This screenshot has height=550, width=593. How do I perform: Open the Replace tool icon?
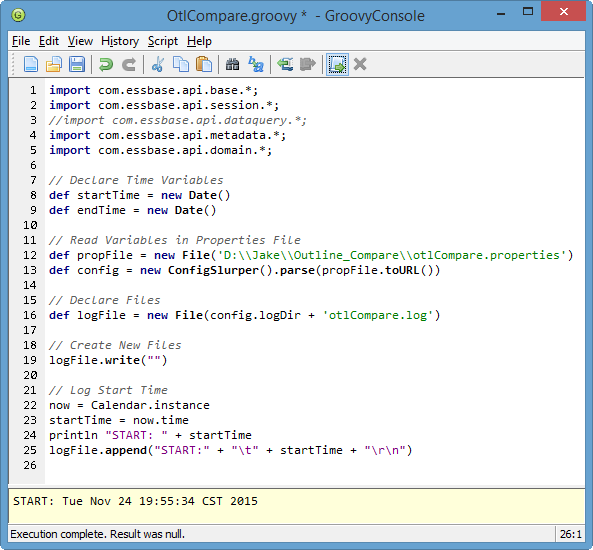pos(256,64)
